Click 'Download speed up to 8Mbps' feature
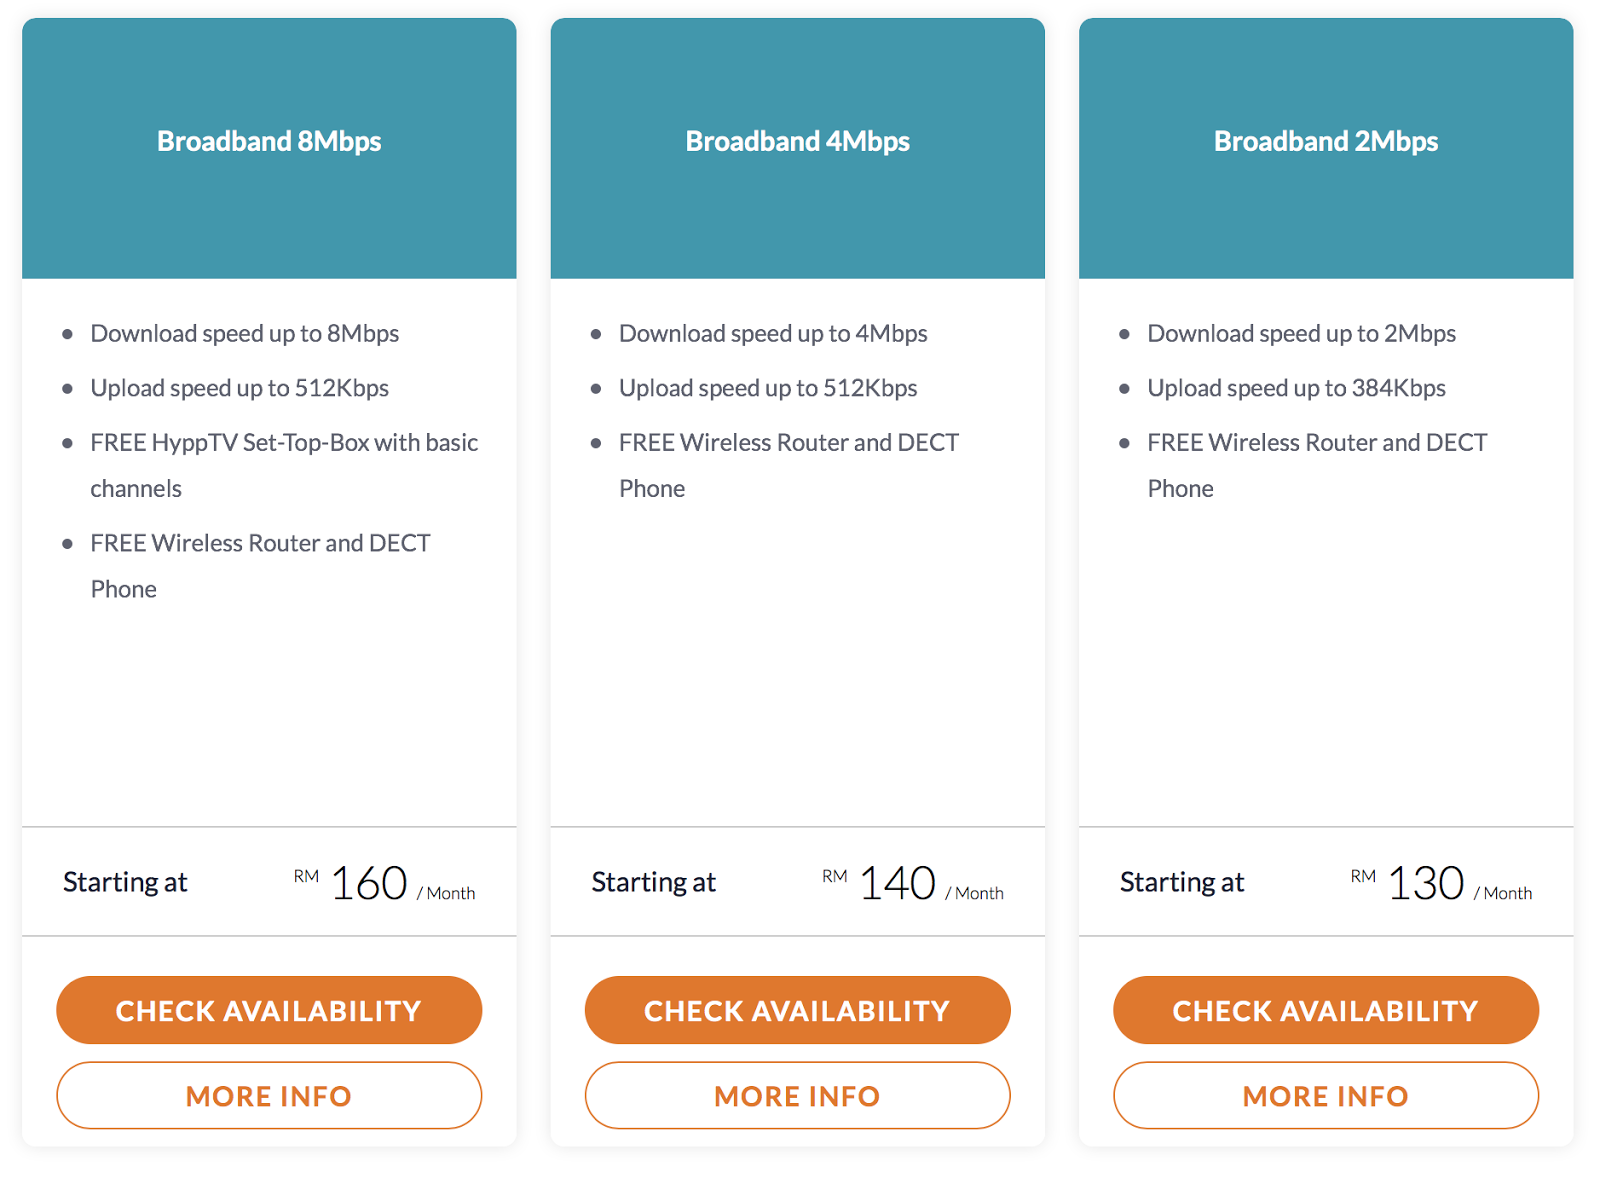This screenshot has width=1600, height=1184. click(x=244, y=334)
